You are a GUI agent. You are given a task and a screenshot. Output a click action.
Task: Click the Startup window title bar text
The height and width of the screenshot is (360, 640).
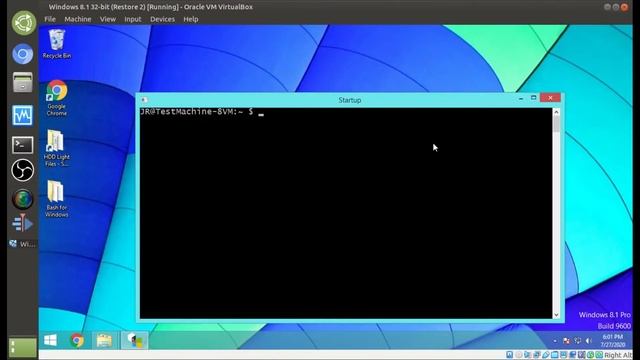(x=350, y=100)
